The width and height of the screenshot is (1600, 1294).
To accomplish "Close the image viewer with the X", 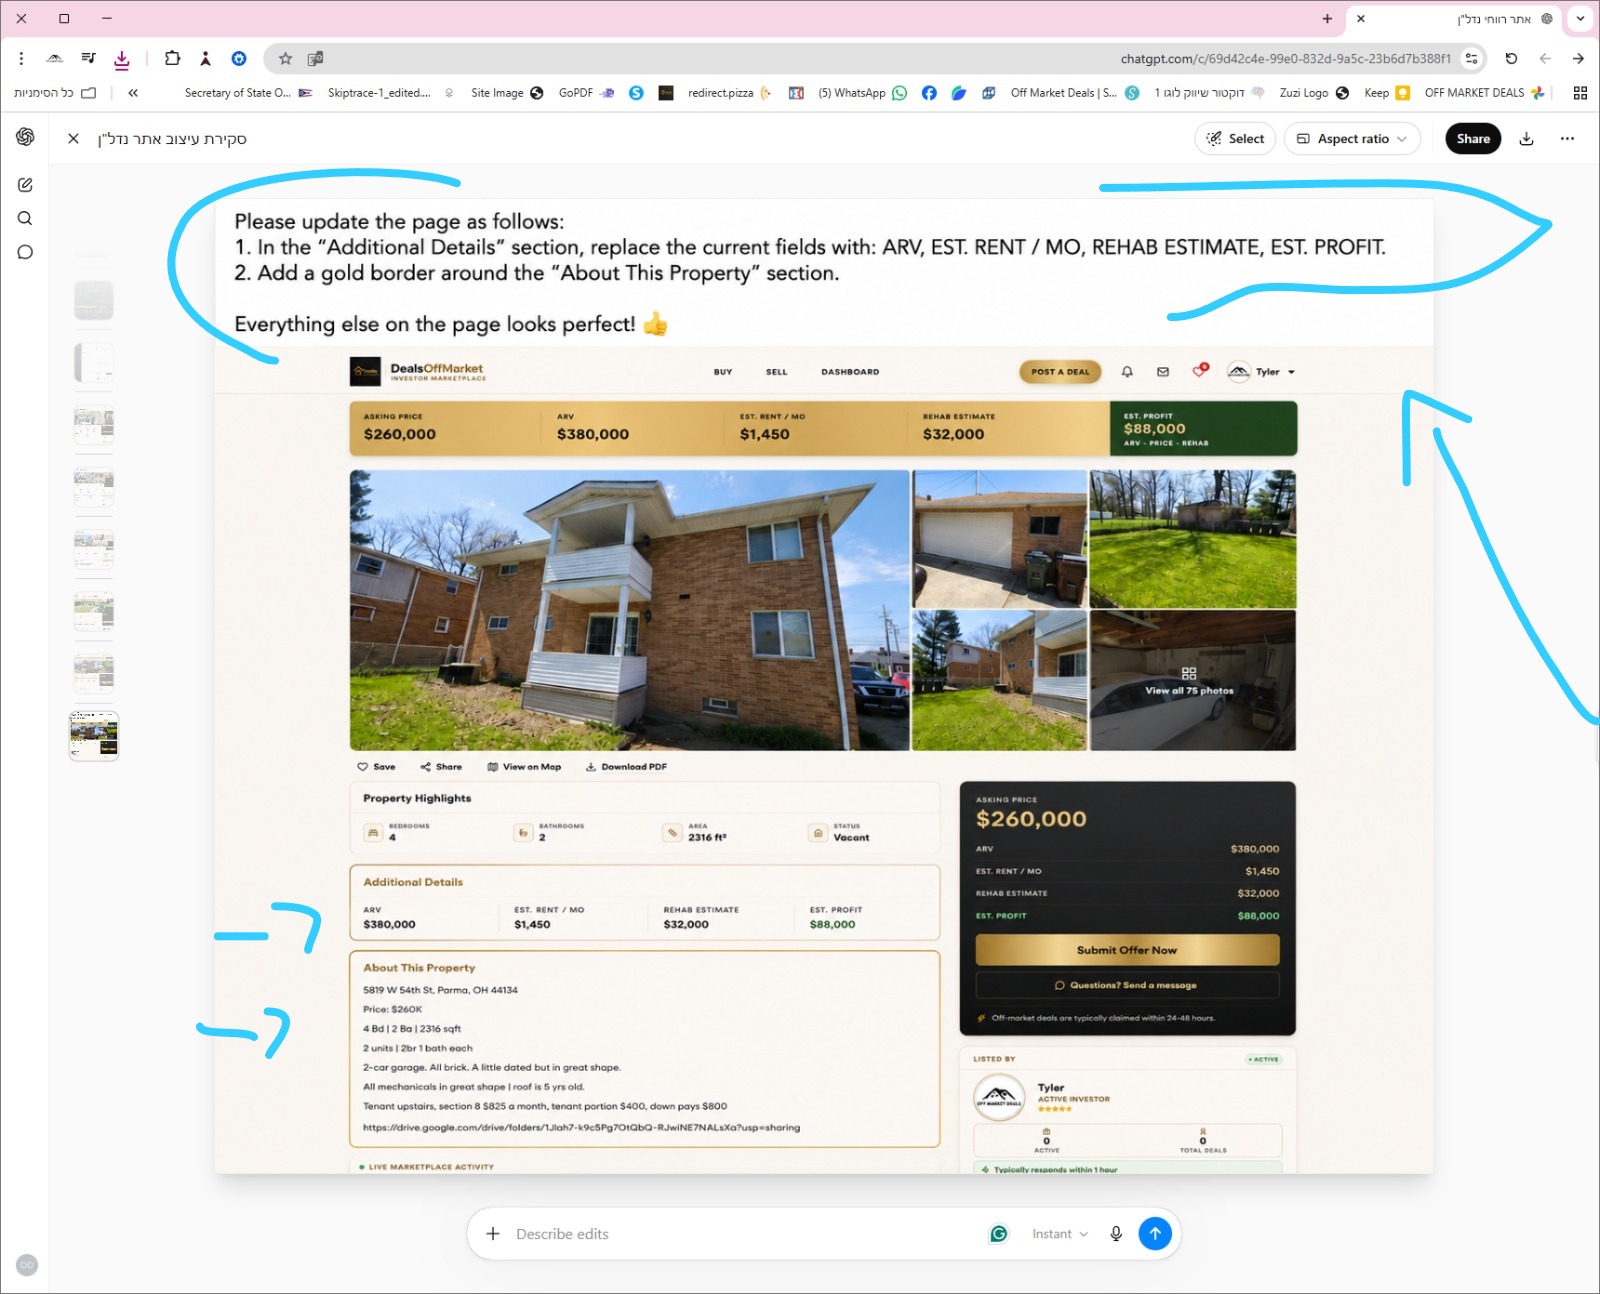I will point(73,139).
